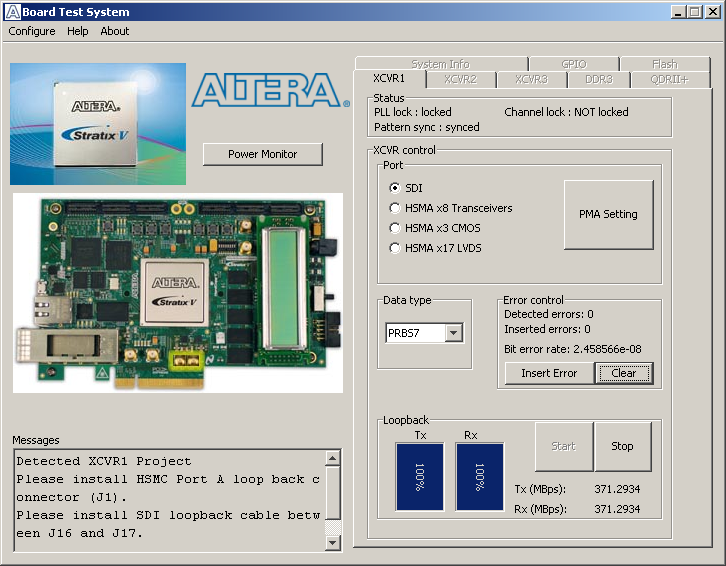
Task: Click the Altera logo image
Action: coord(271,90)
